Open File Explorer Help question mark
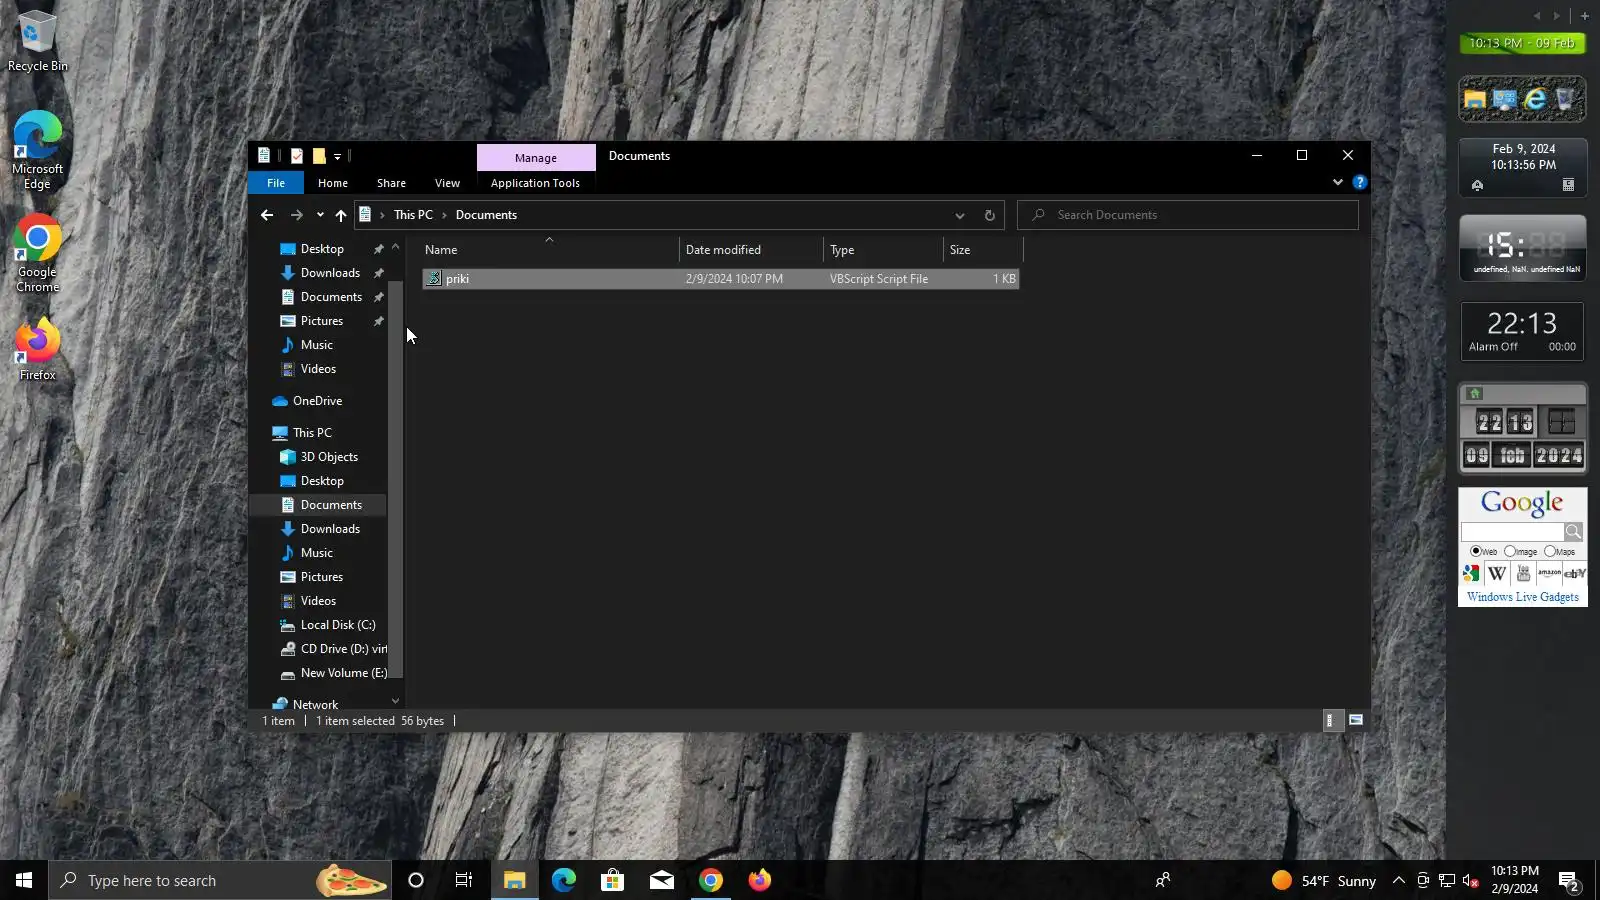Viewport: 1600px width, 900px height. 1360,182
